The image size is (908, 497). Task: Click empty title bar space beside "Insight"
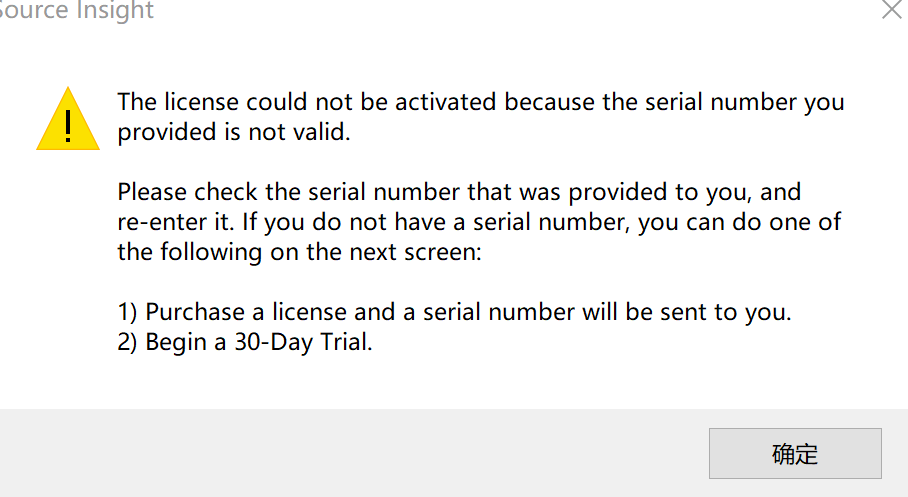515,10
